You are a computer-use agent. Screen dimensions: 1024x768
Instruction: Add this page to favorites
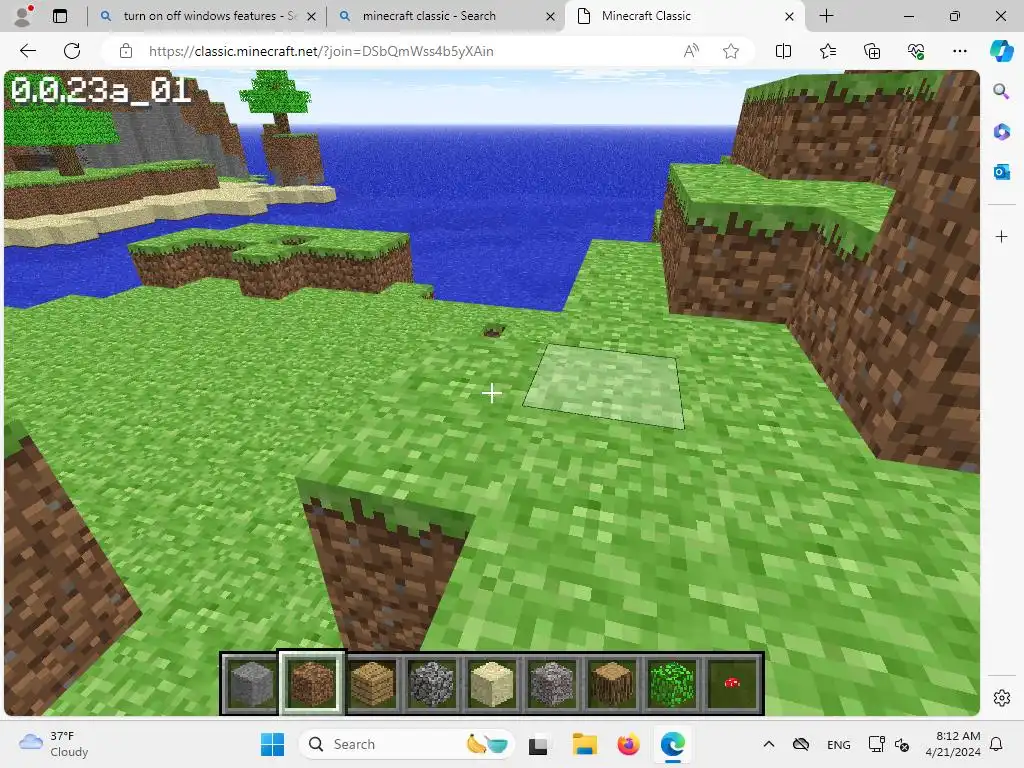click(731, 51)
